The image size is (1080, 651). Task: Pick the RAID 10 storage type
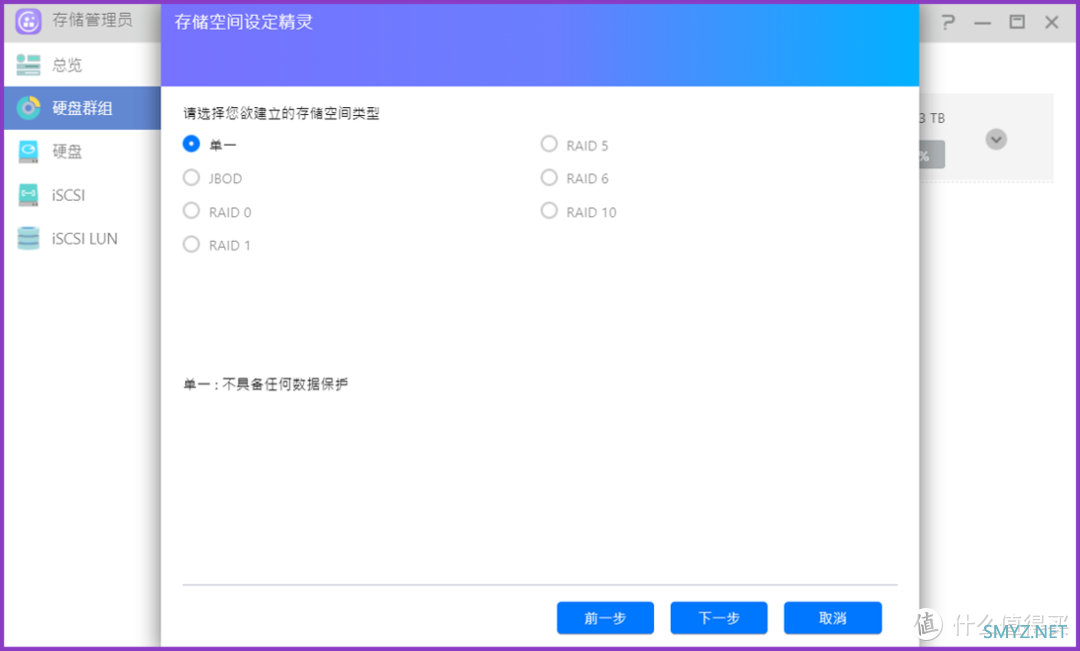coord(549,211)
